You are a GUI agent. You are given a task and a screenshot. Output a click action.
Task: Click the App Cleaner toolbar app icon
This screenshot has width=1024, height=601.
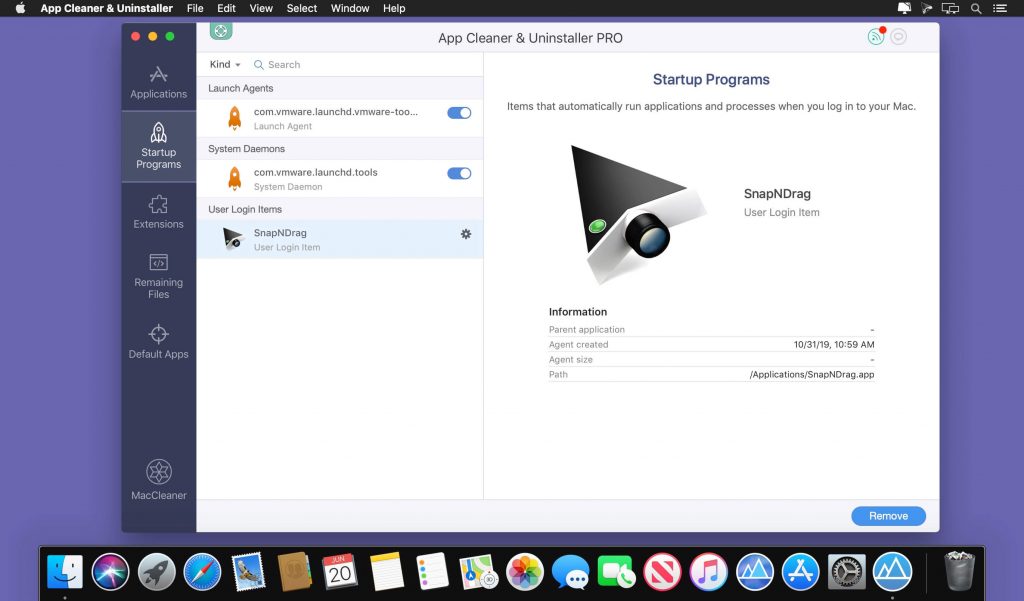(x=220, y=31)
